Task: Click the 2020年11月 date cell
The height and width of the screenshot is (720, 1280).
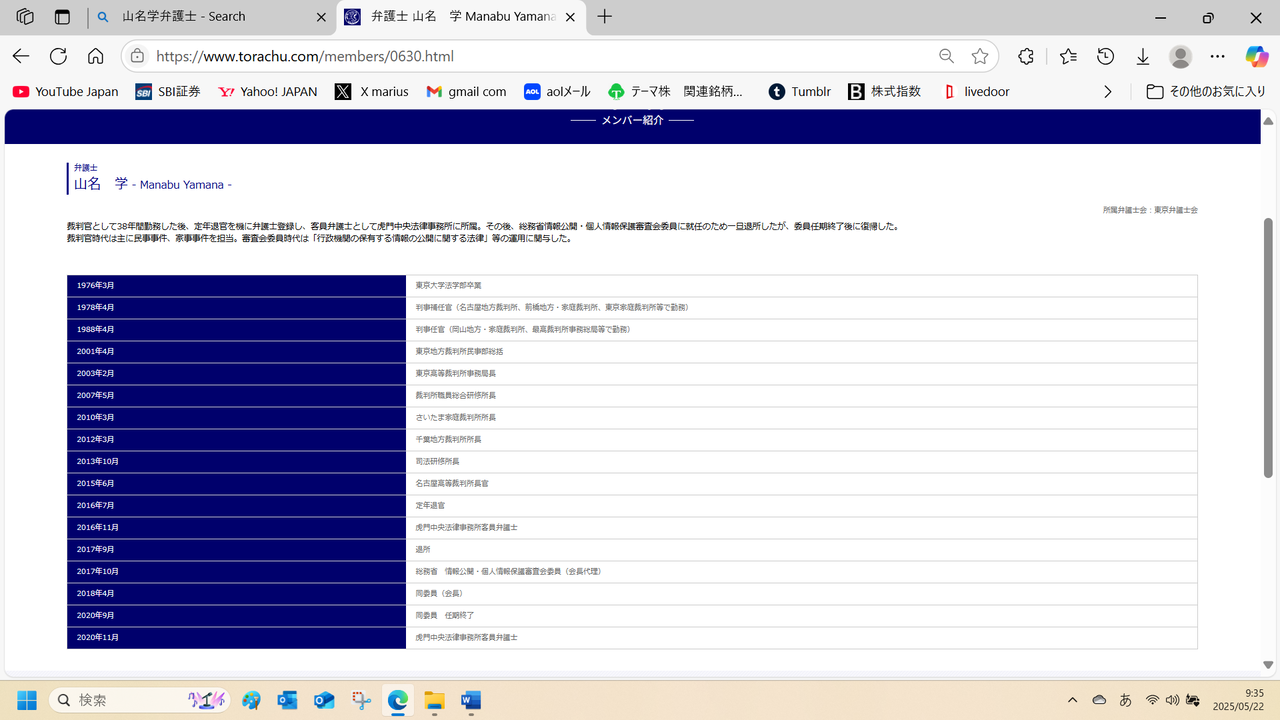Action: point(236,638)
